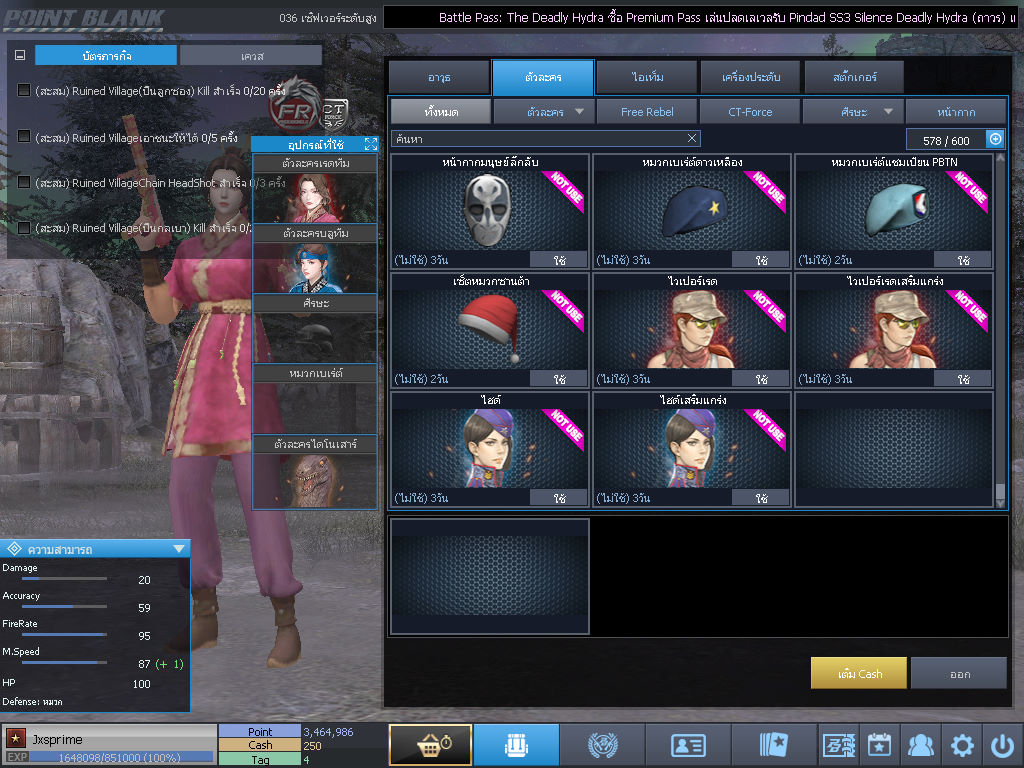Select the CT-Force filter

[750, 112]
